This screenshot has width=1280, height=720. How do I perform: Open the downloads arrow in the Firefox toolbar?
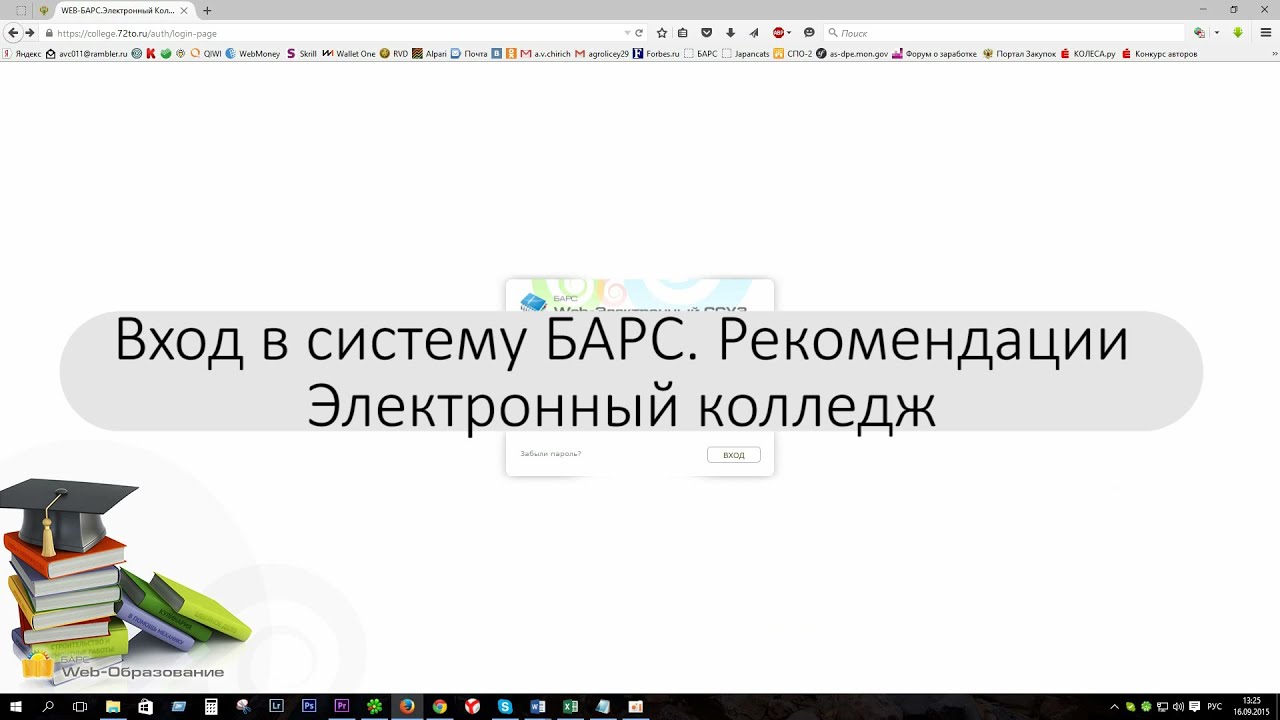[x=730, y=33]
